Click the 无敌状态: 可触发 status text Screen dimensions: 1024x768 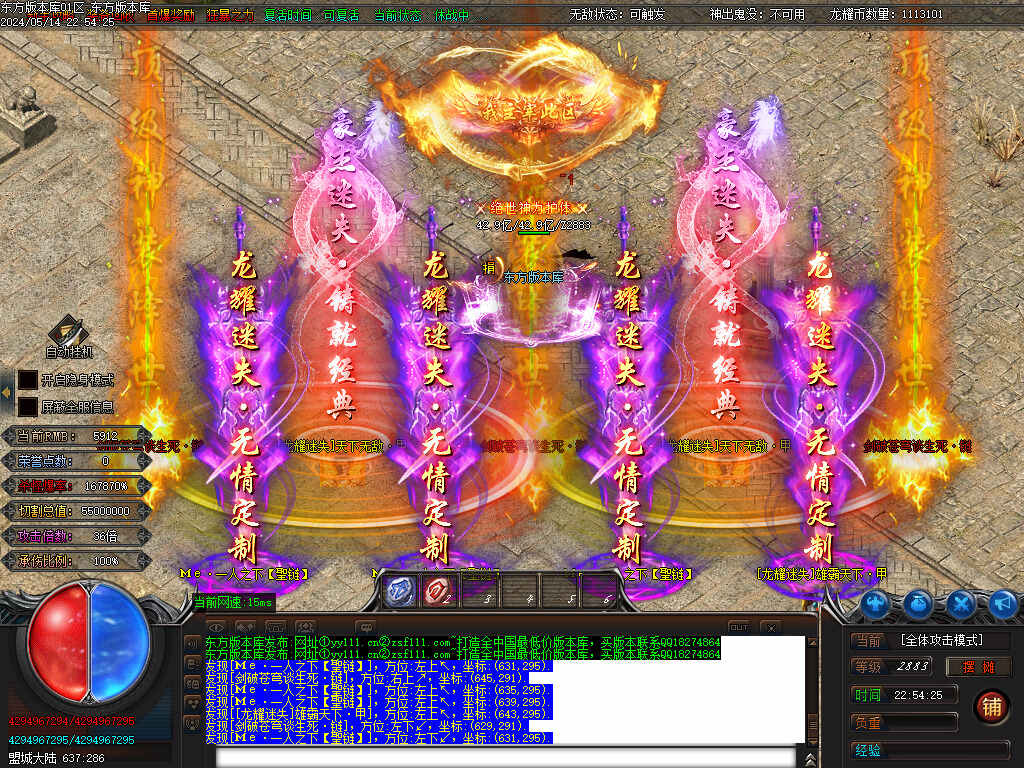[x=617, y=14]
